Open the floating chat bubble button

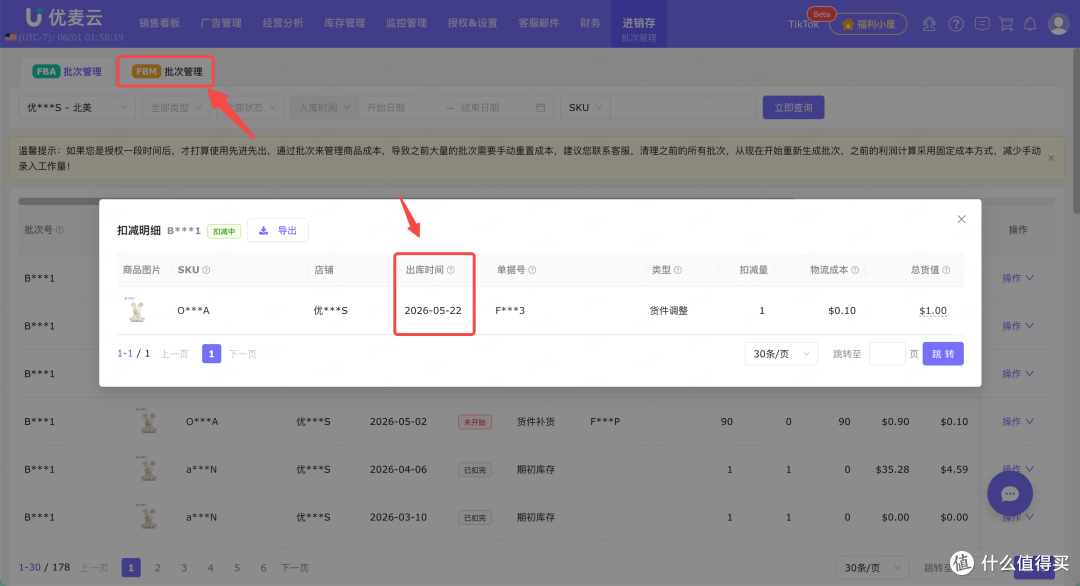pyautogui.click(x=1010, y=493)
